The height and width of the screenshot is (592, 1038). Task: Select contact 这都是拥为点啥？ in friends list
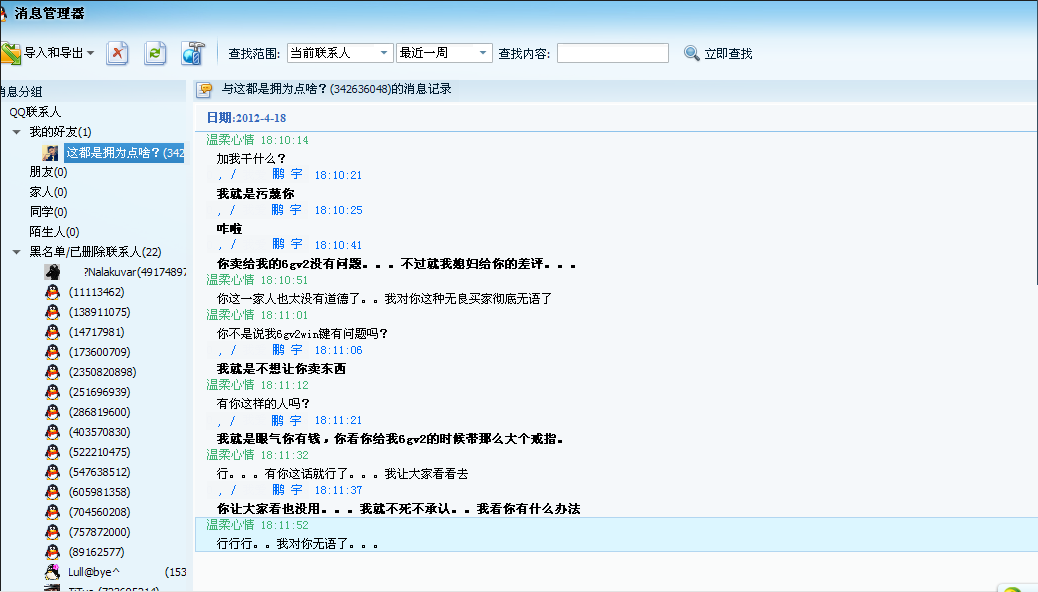click(x=124, y=153)
